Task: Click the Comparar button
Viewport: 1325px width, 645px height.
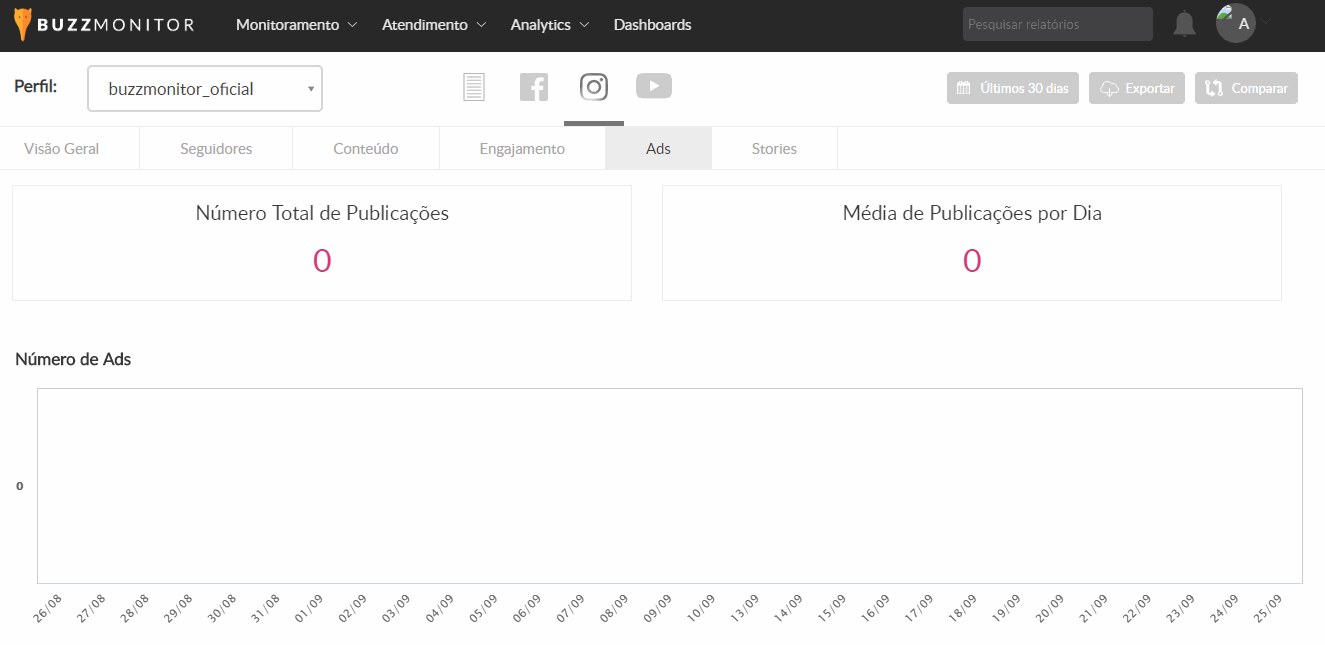Action: coord(1246,88)
